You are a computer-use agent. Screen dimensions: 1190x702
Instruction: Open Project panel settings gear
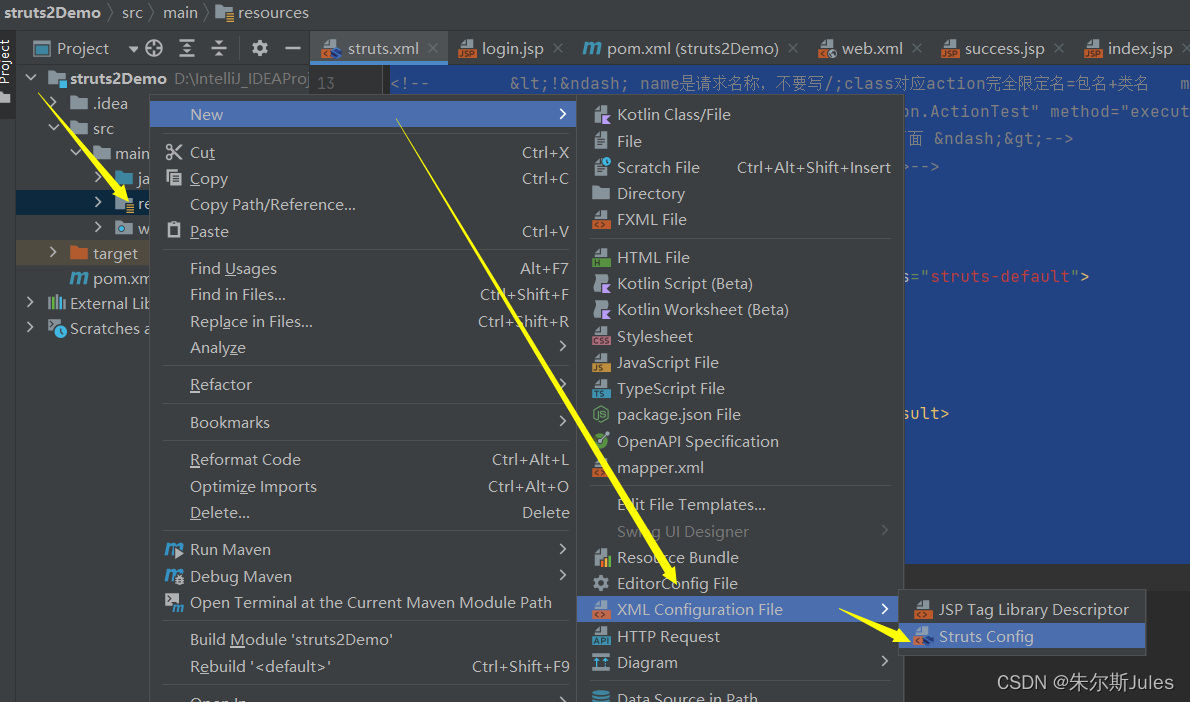(x=260, y=49)
